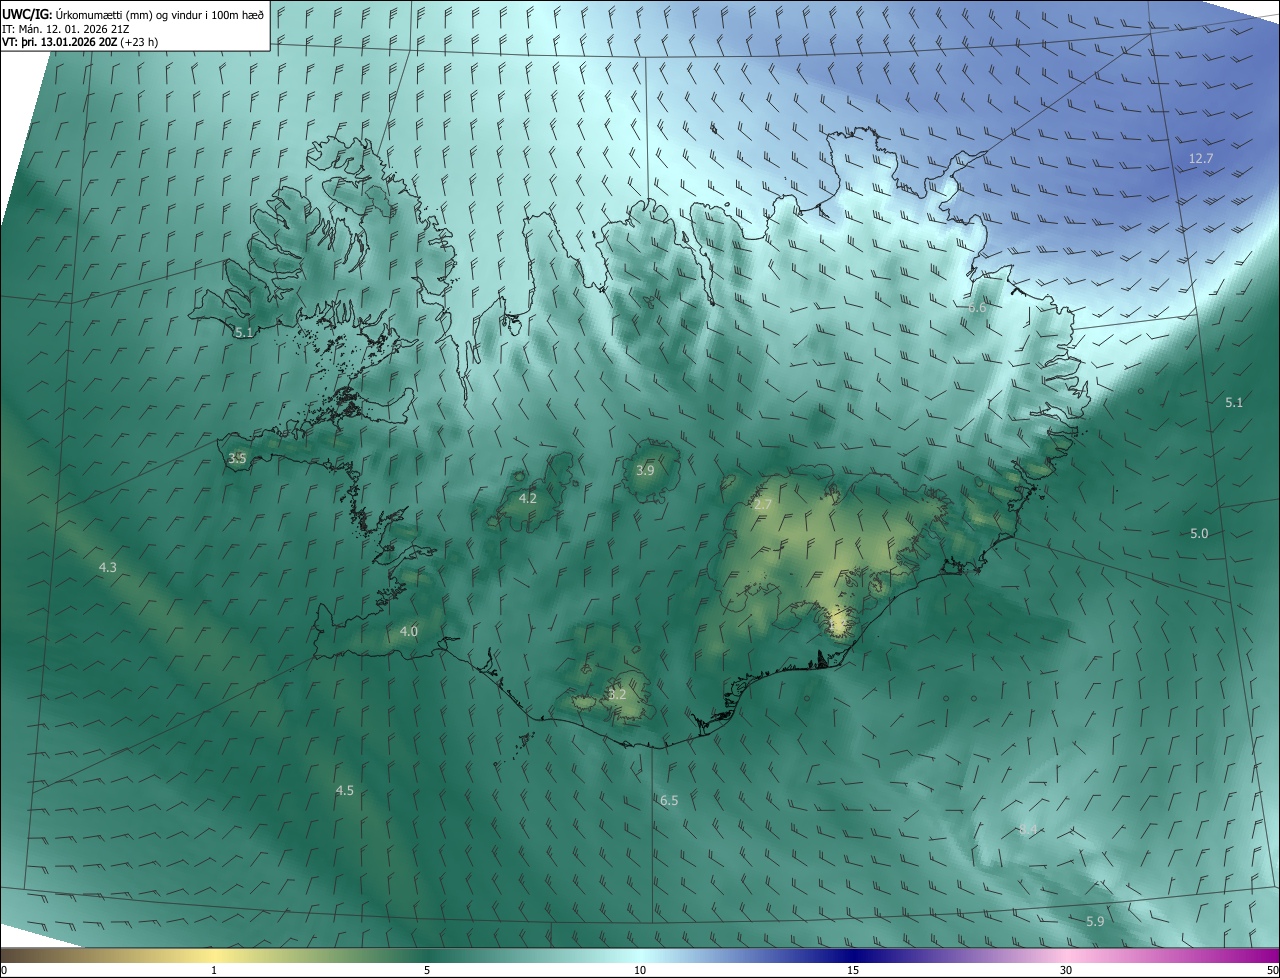Click the 4.3 value over the western ocean
The image size is (1280, 978).
click(107, 568)
